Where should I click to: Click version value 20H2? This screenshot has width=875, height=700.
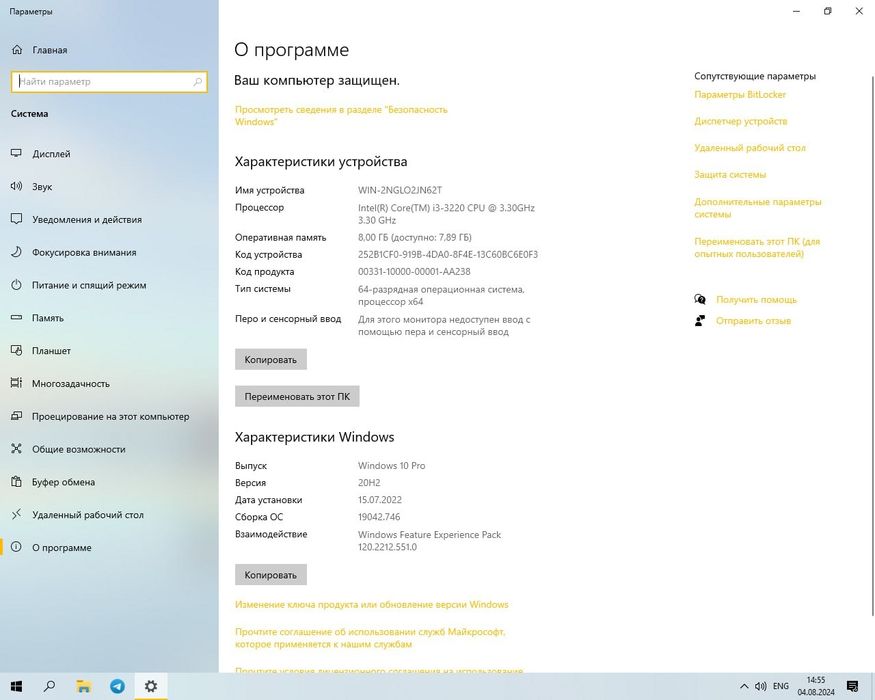(x=369, y=483)
